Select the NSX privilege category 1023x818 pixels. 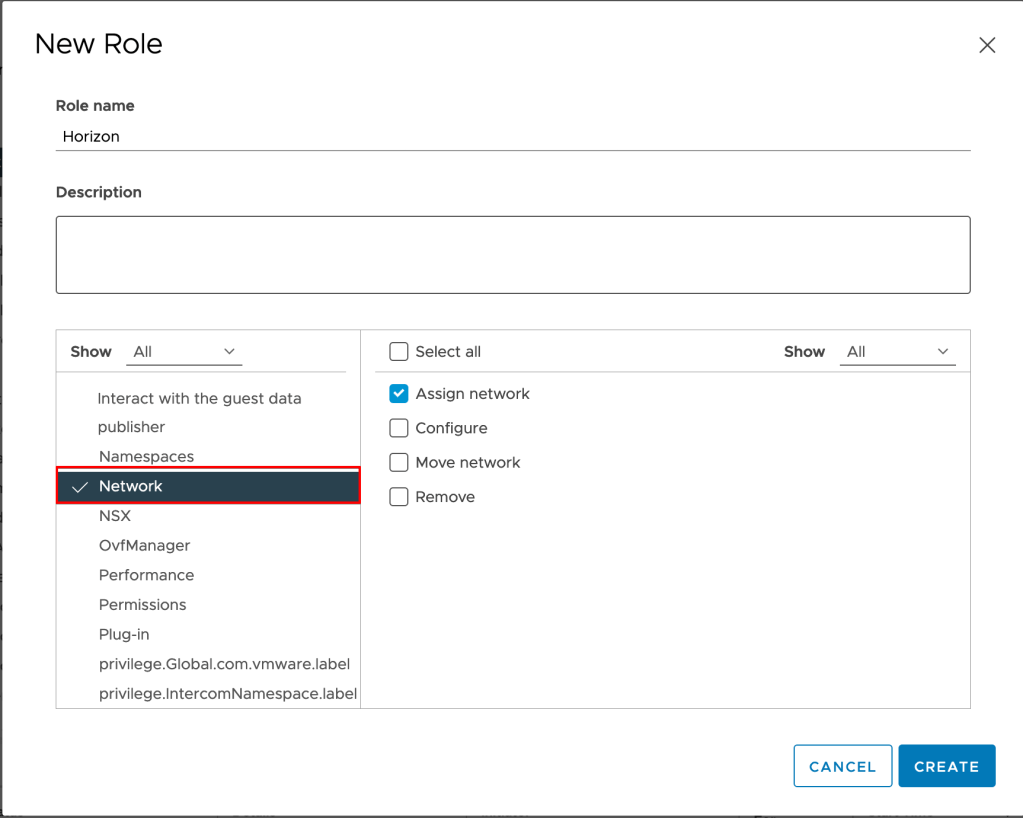115,516
